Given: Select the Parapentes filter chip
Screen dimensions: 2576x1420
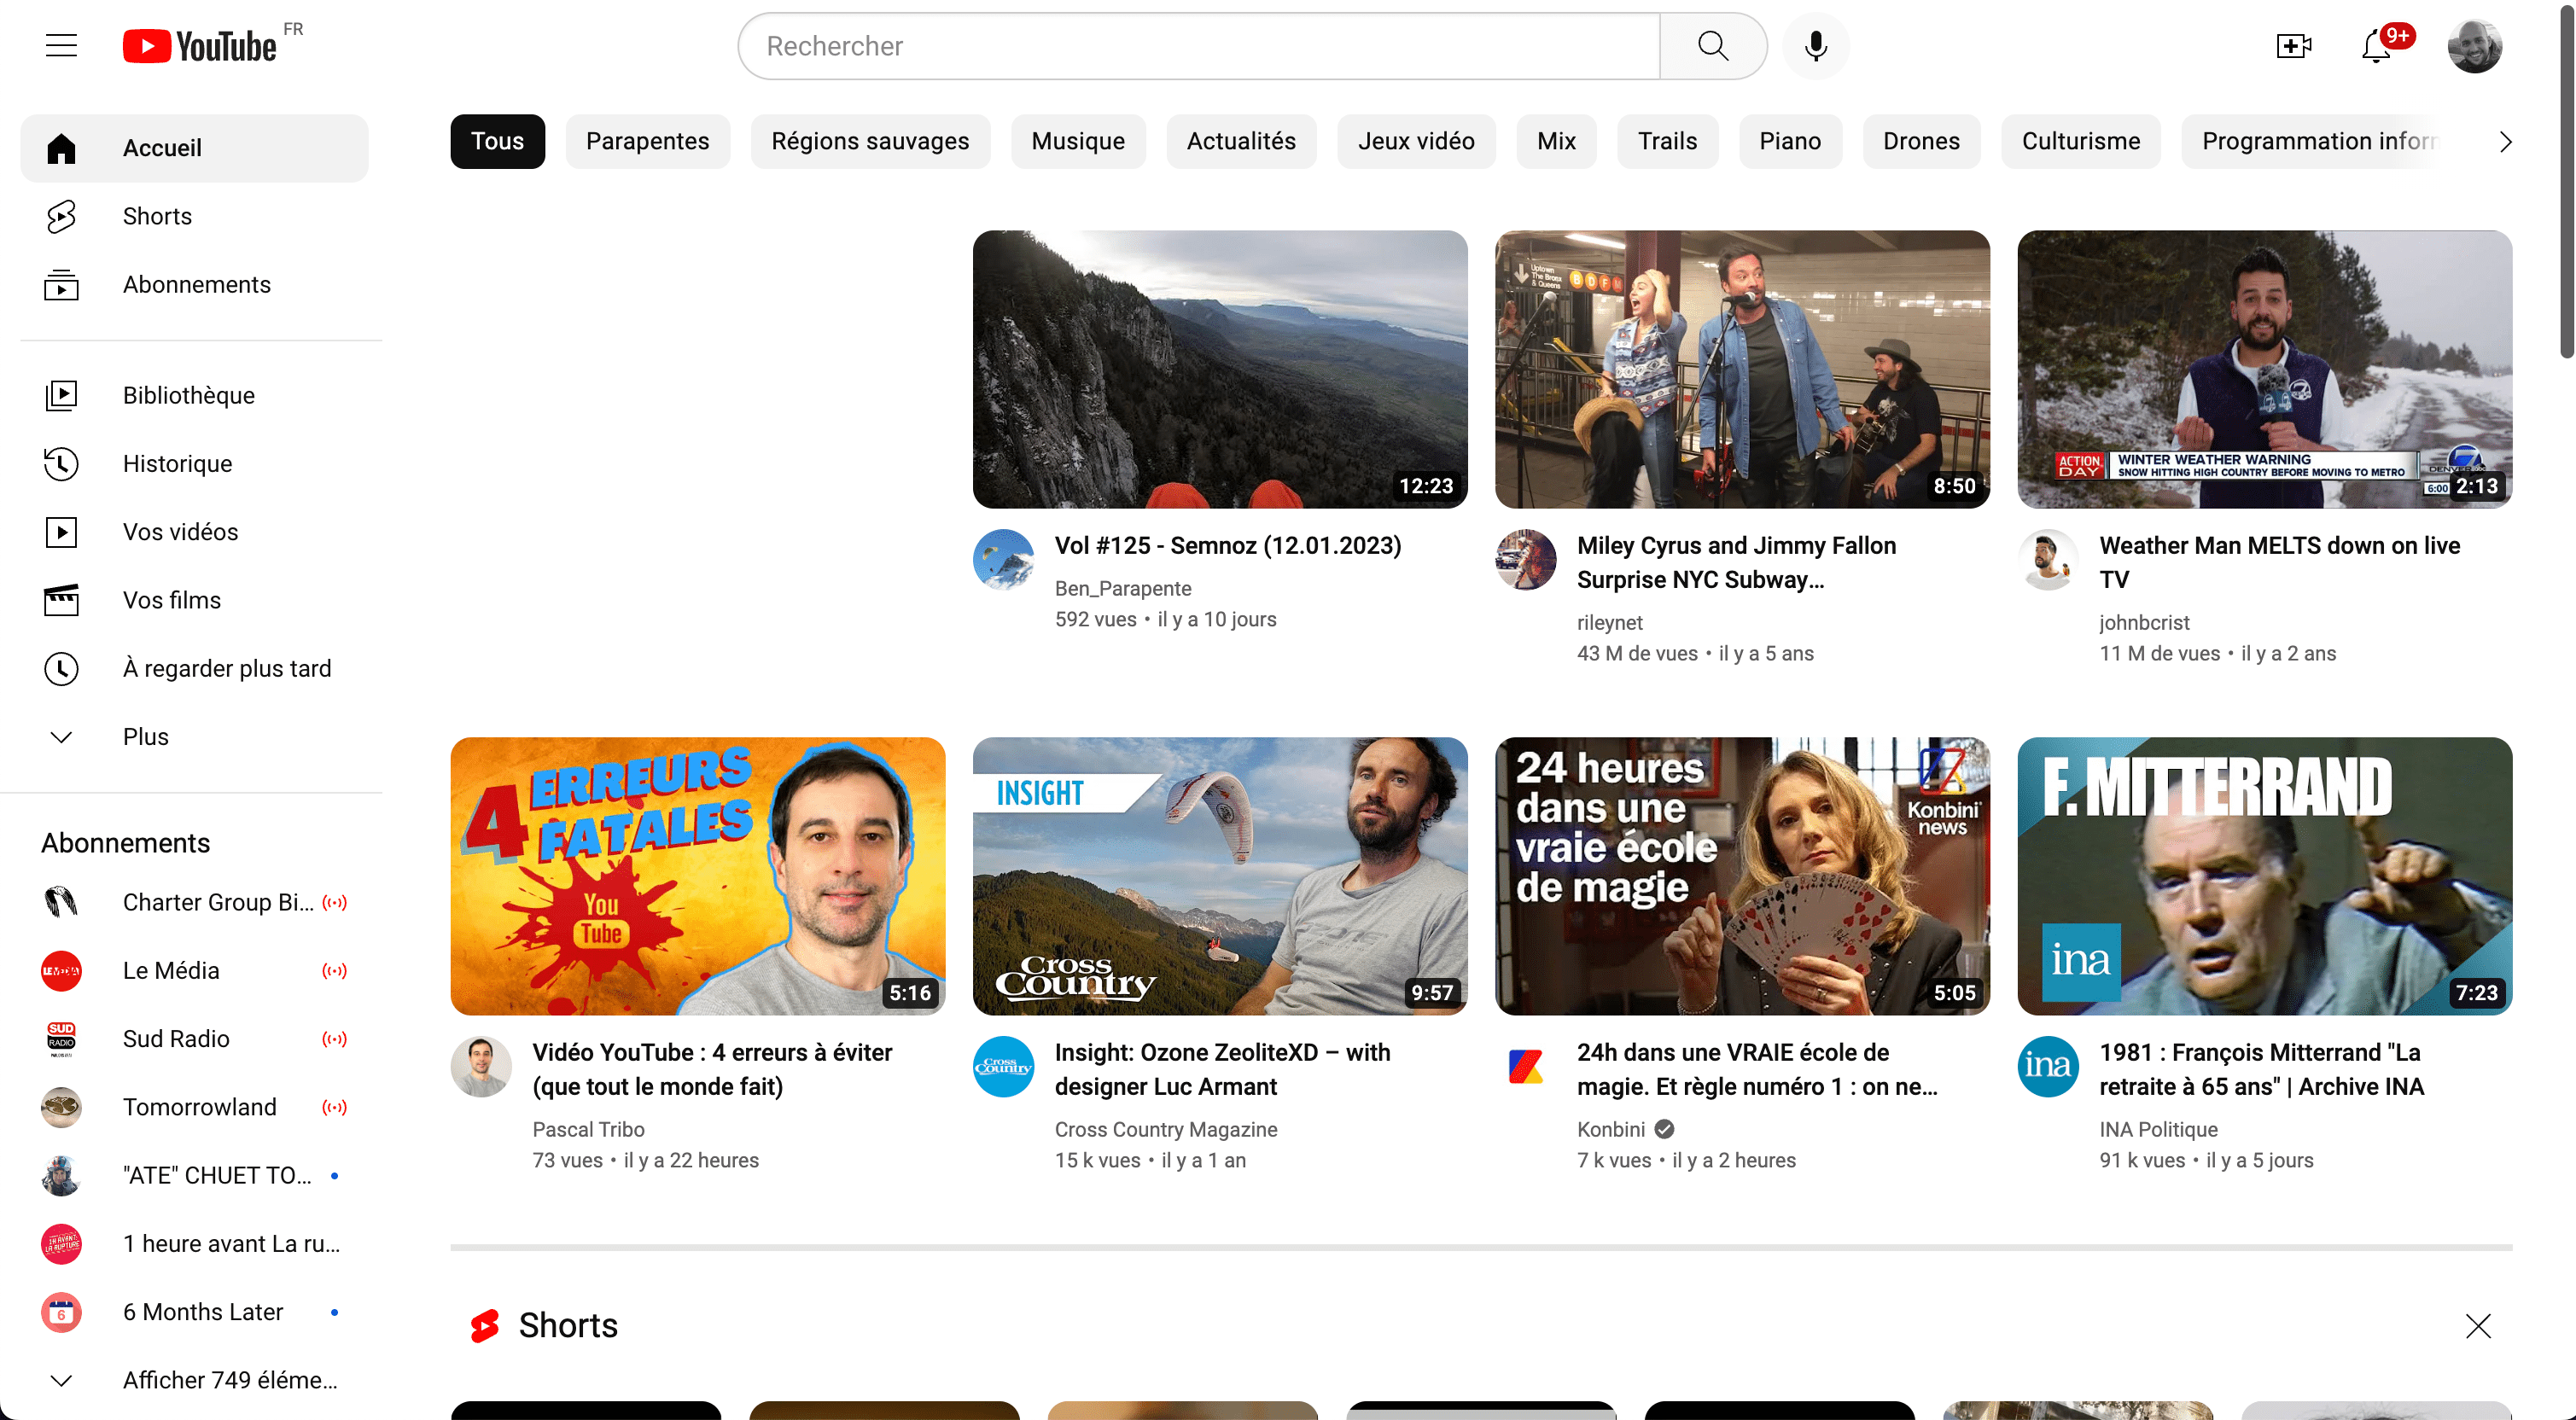Looking at the screenshot, I should [x=647, y=141].
